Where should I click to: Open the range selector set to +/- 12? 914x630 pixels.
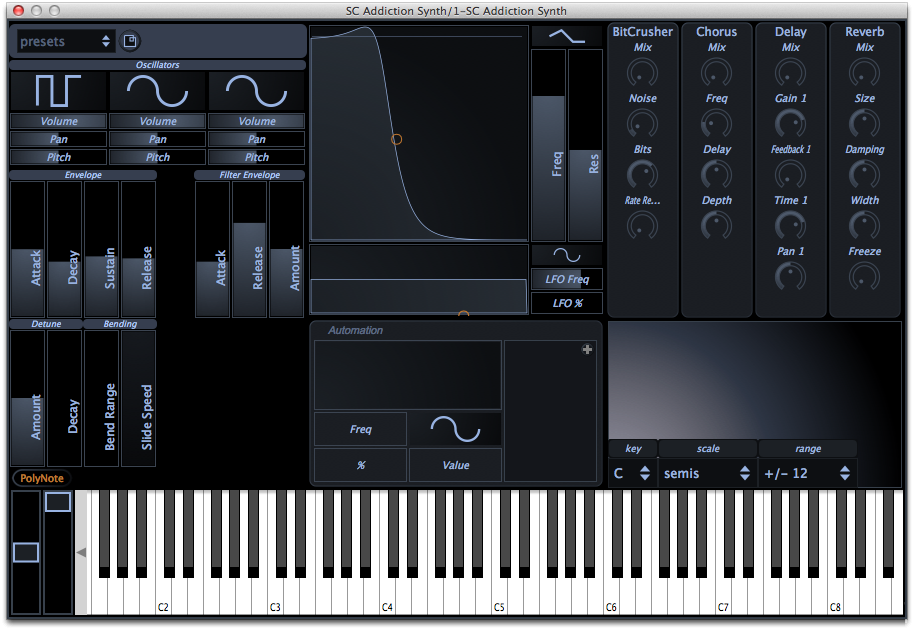(x=807, y=473)
